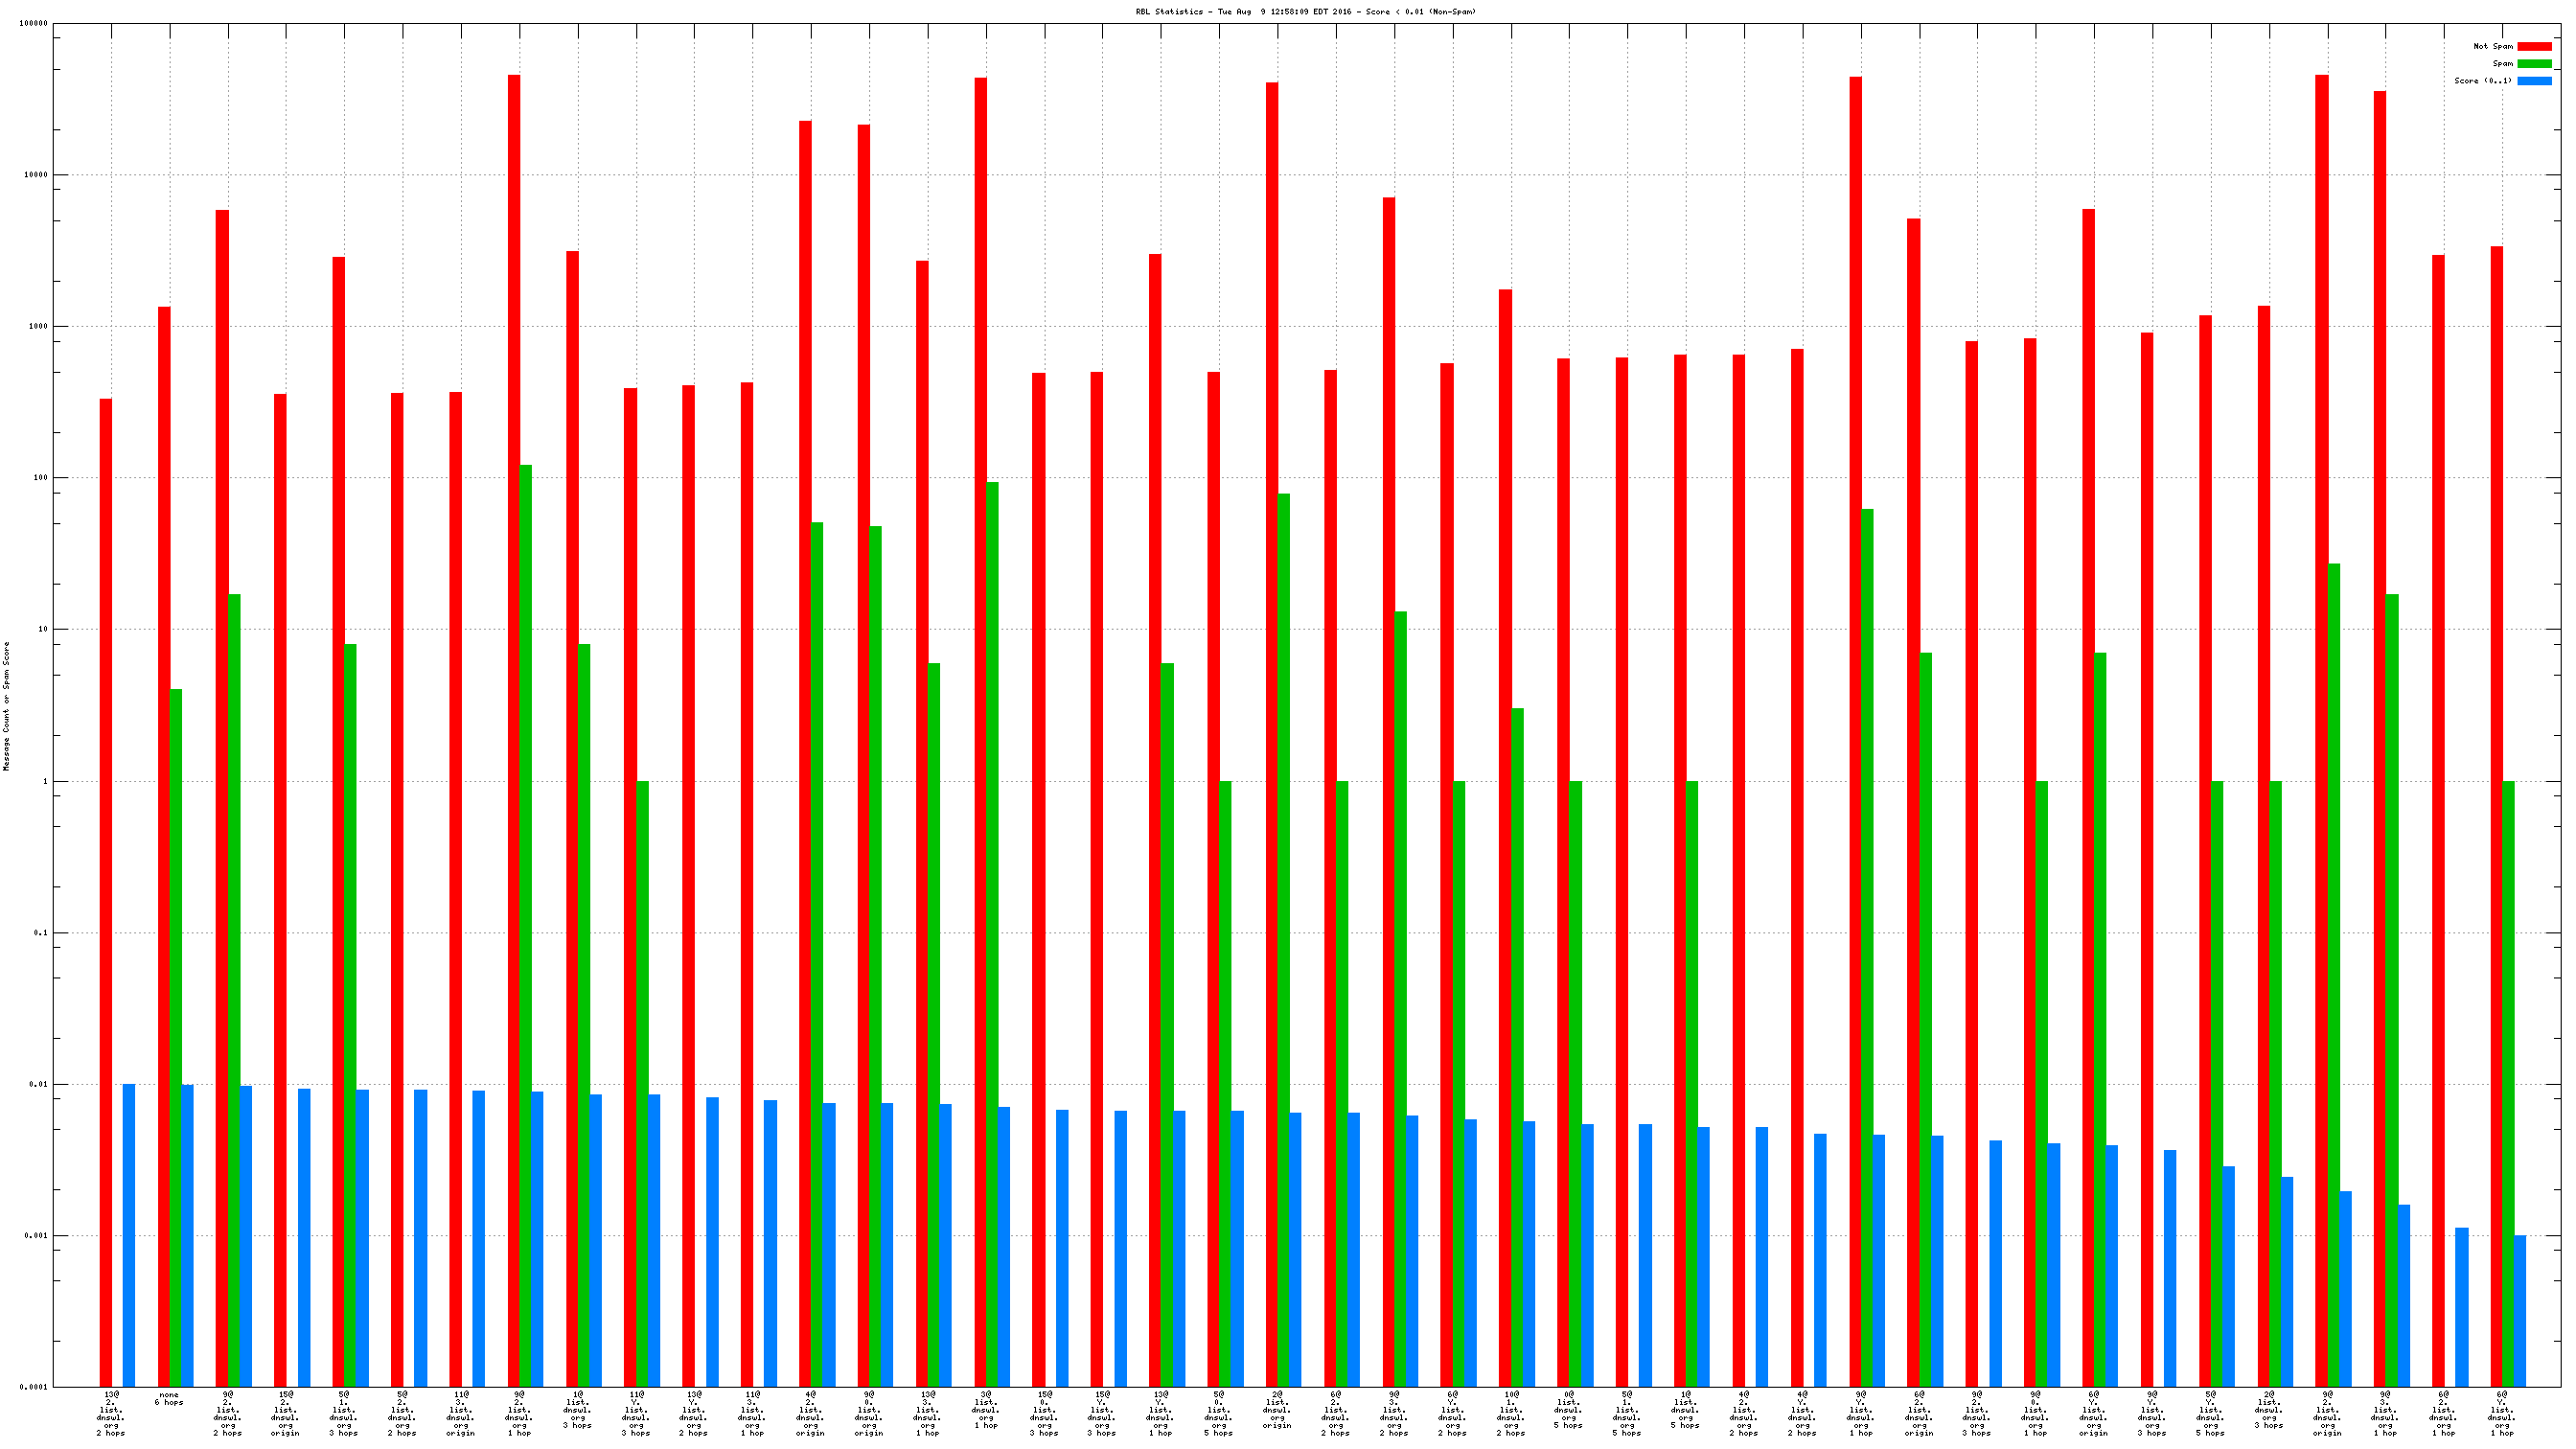Click the 'Not Spam' legend text

pos(2492,46)
